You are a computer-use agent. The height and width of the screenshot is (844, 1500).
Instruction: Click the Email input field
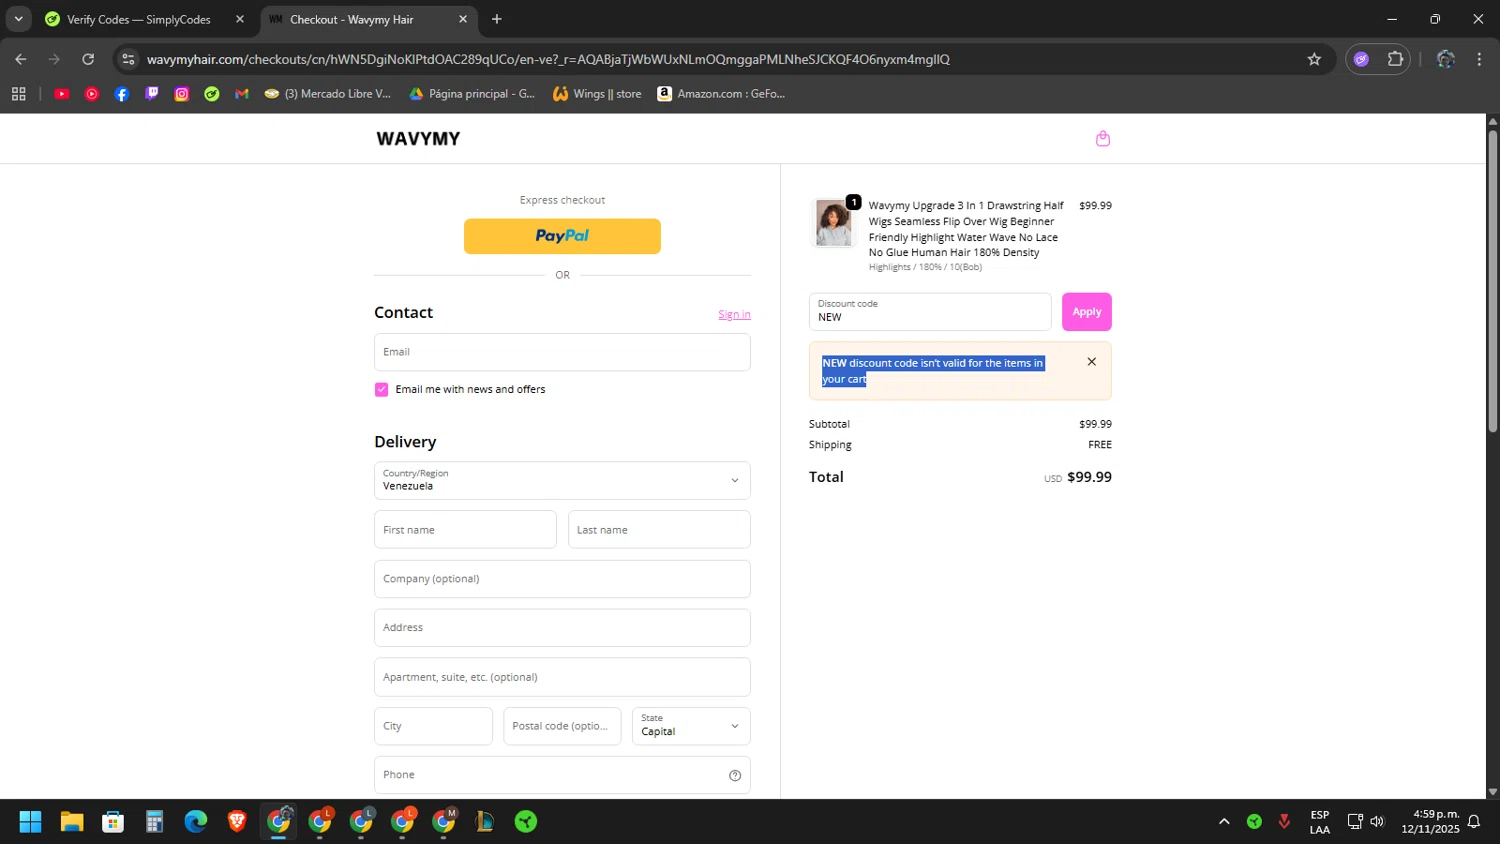coord(562,352)
